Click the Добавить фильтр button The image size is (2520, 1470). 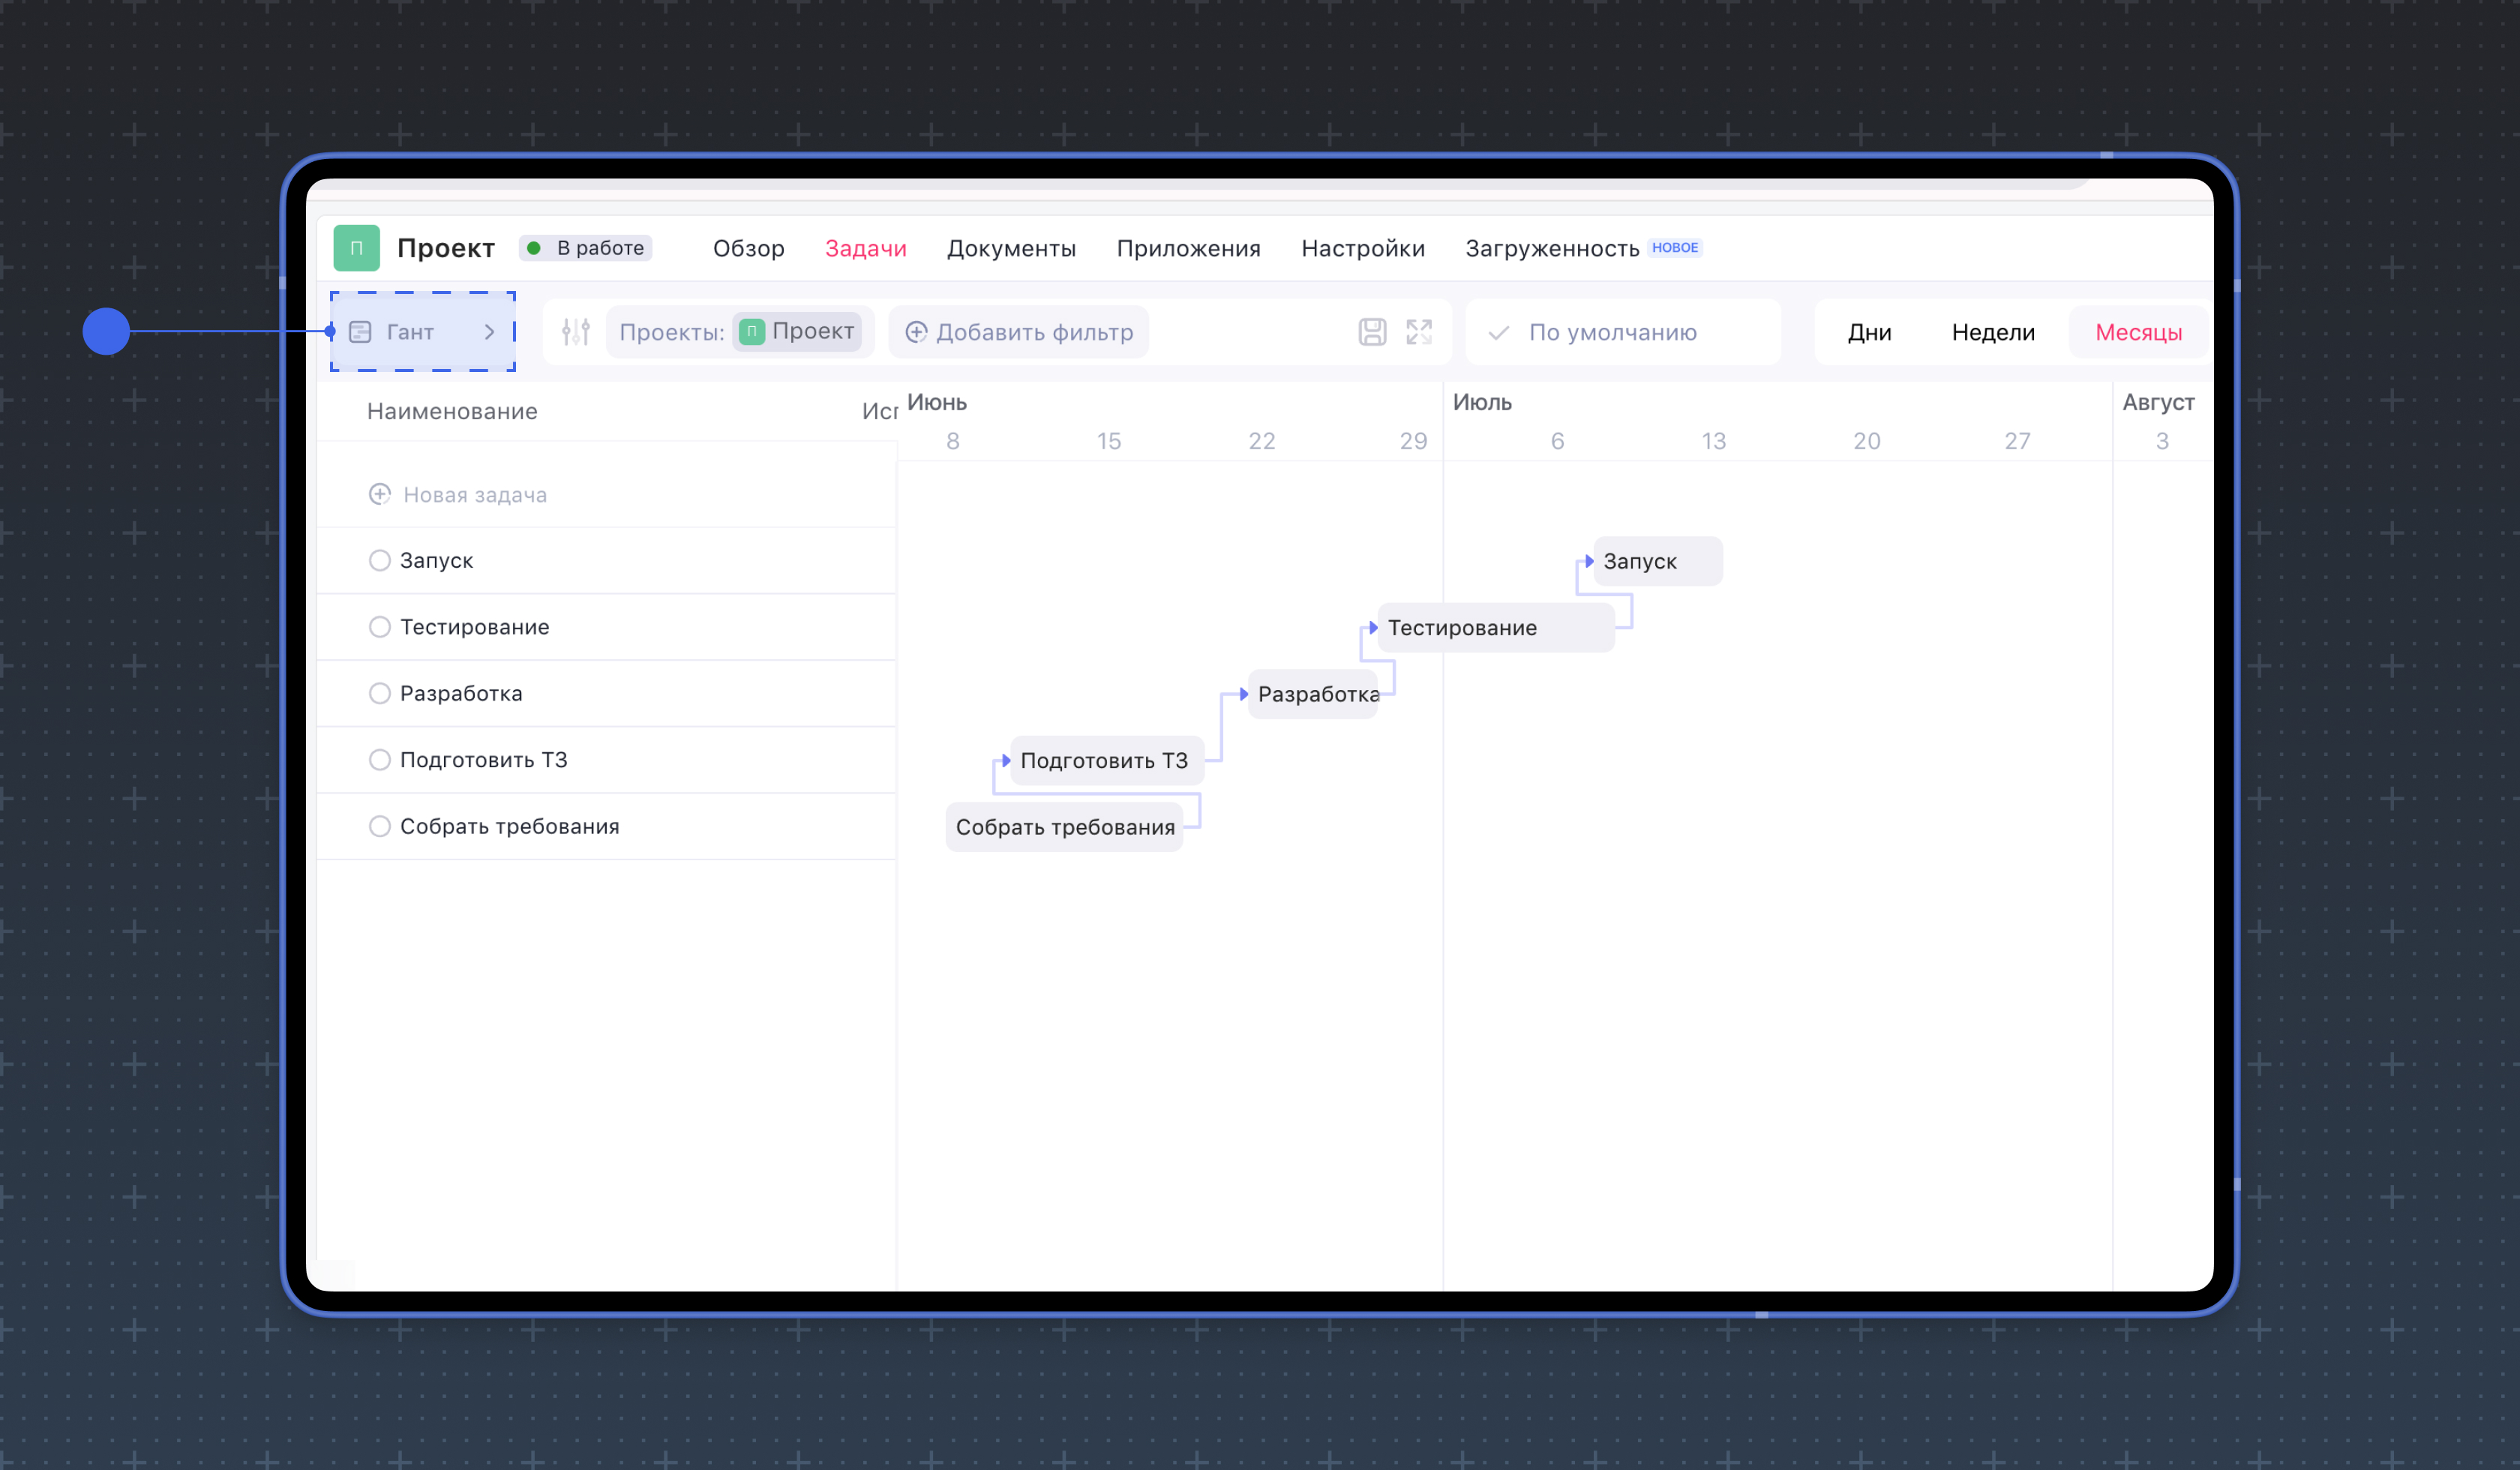coord(1018,332)
